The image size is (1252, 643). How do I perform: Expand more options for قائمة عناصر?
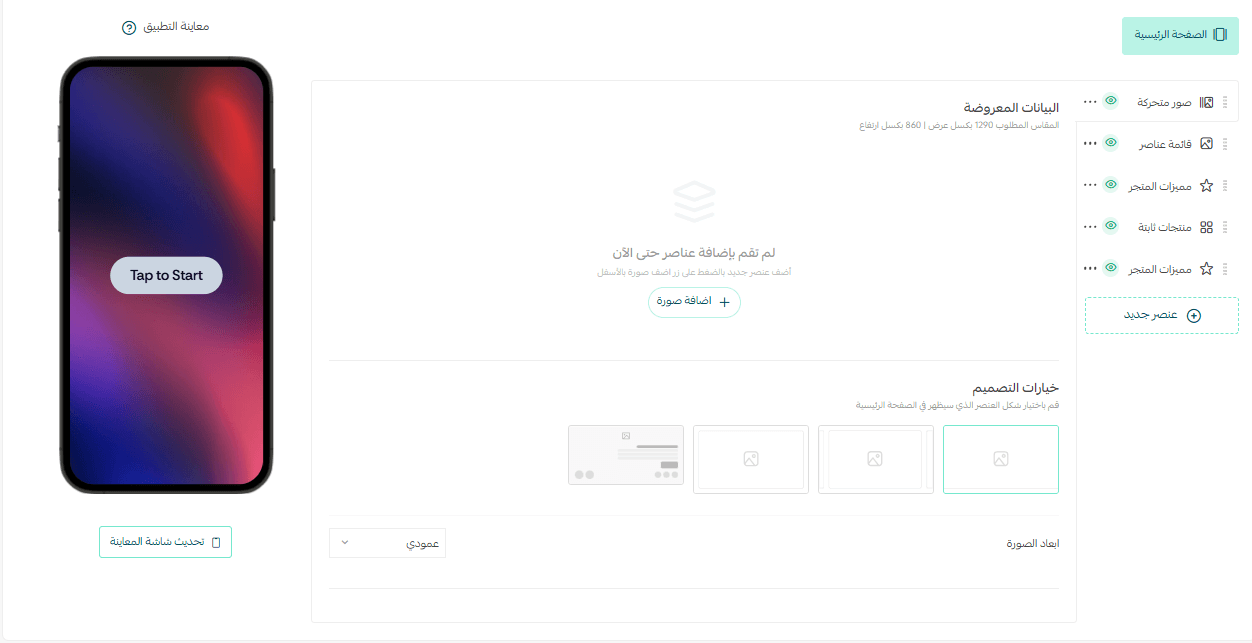1090,144
